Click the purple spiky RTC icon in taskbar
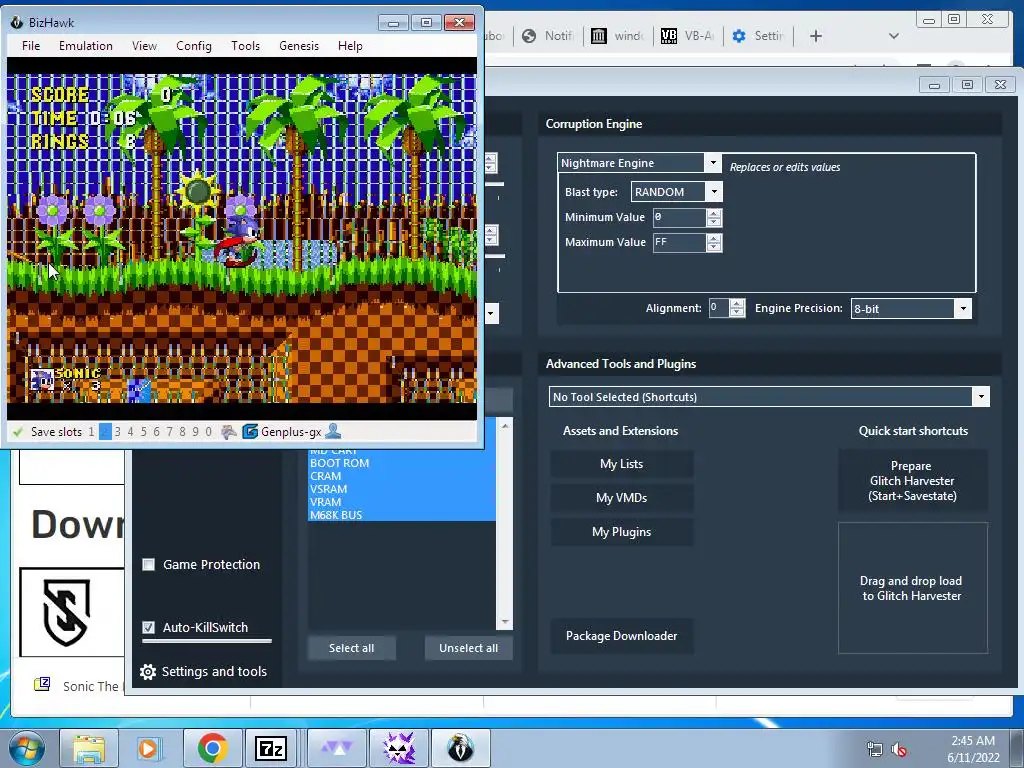Image resolution: width=1024 pixels, height=768 pixels. pyautogui.click(x=398, y=748)
